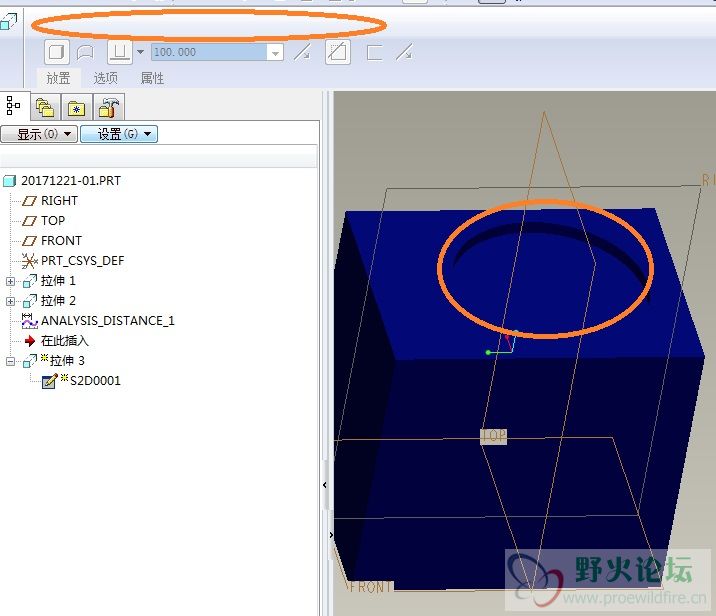Image resolution: width=716 pixels, height=616 pixels.
Task: Open the favorites navigator tab
Action: coord(76,108)
